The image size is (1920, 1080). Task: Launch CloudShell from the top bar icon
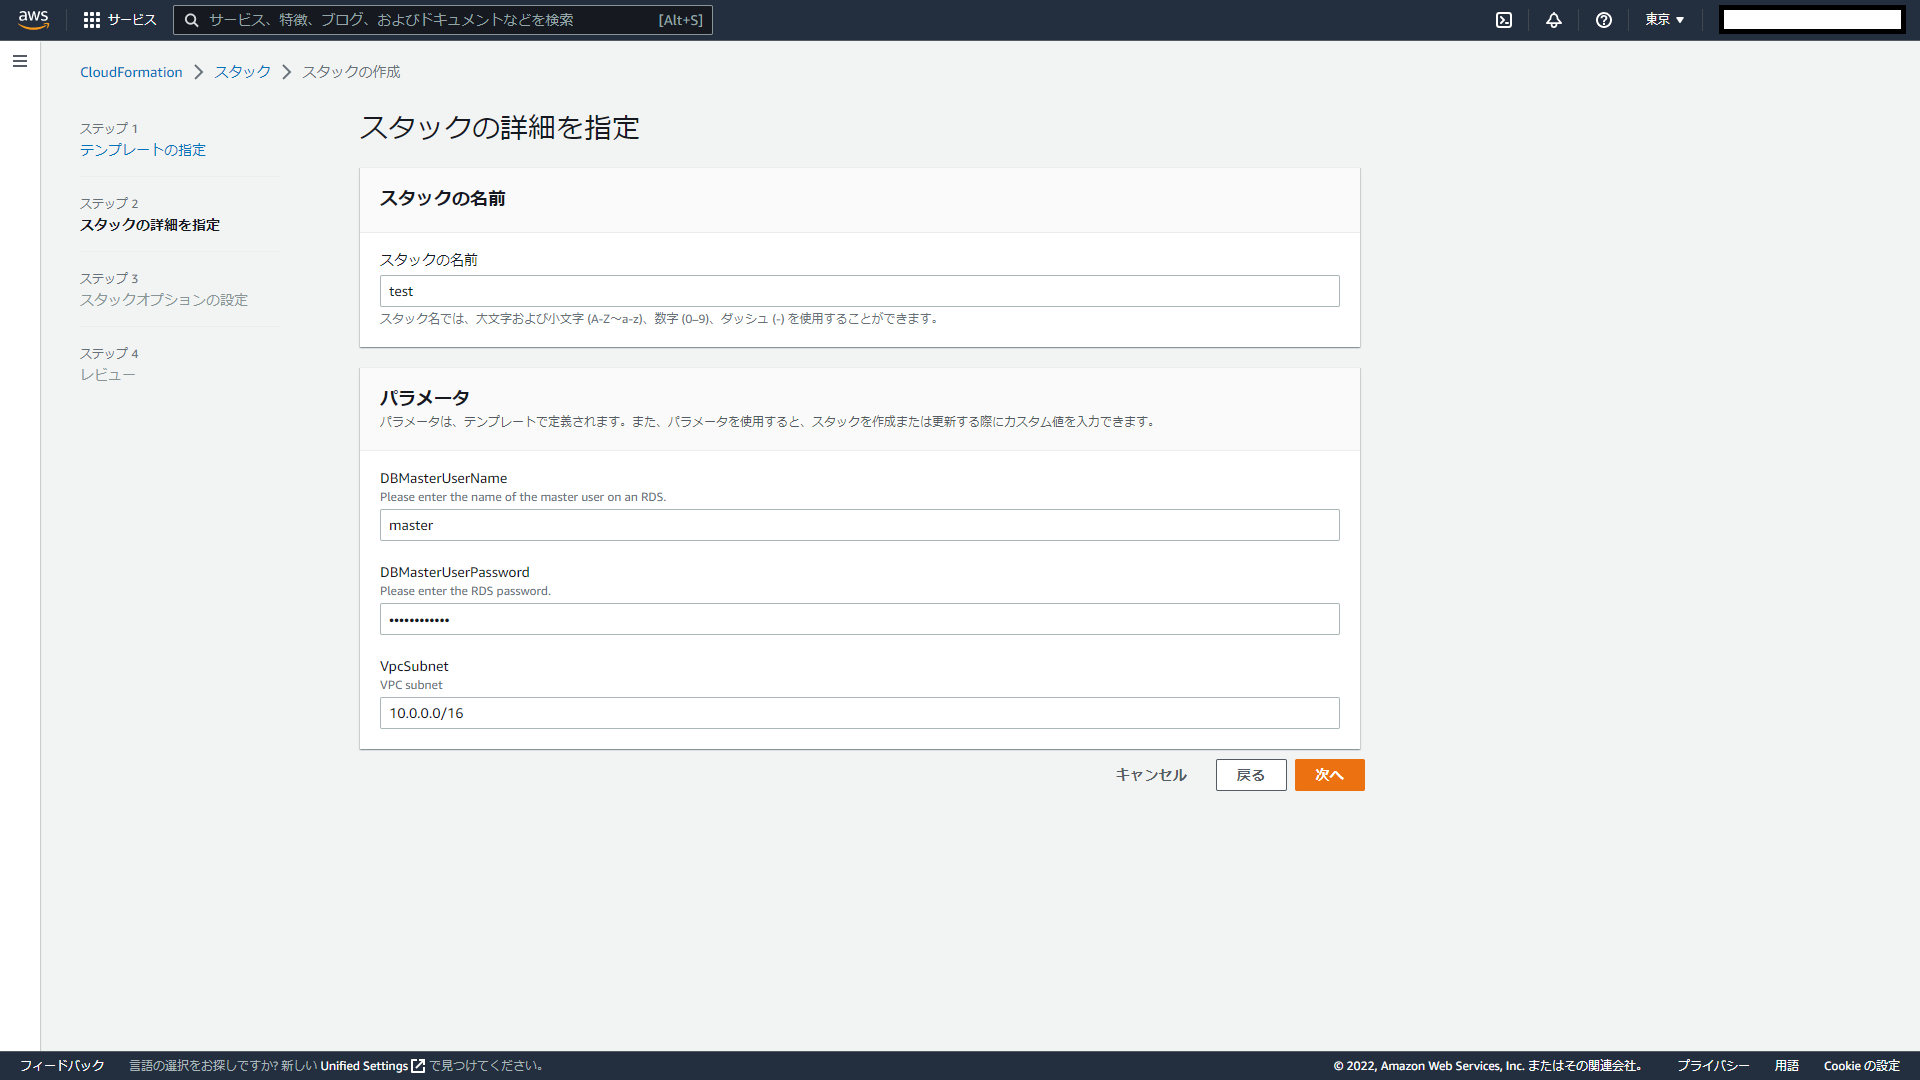pos(1503,20)
